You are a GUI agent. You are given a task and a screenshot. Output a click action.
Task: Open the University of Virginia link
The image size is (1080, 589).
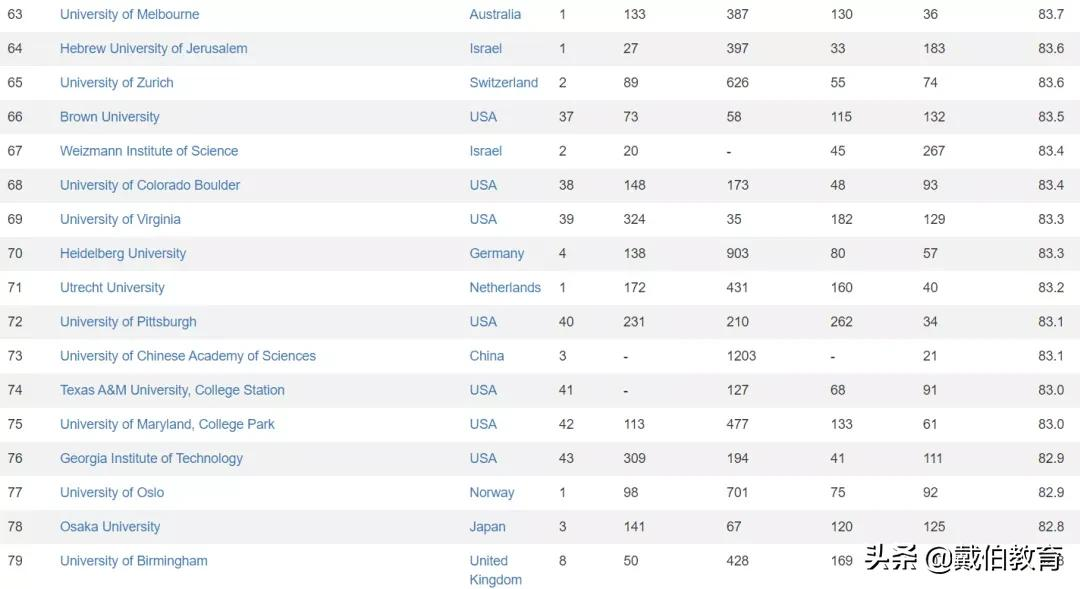[120, 219]
